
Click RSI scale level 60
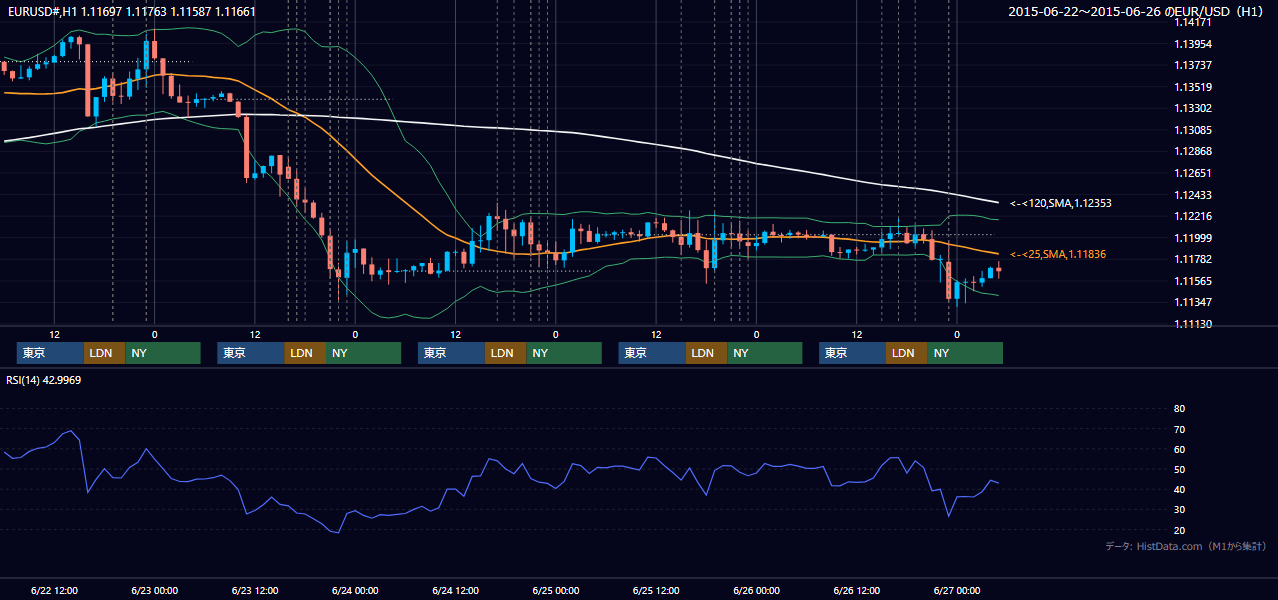(x=1179, y=449)
